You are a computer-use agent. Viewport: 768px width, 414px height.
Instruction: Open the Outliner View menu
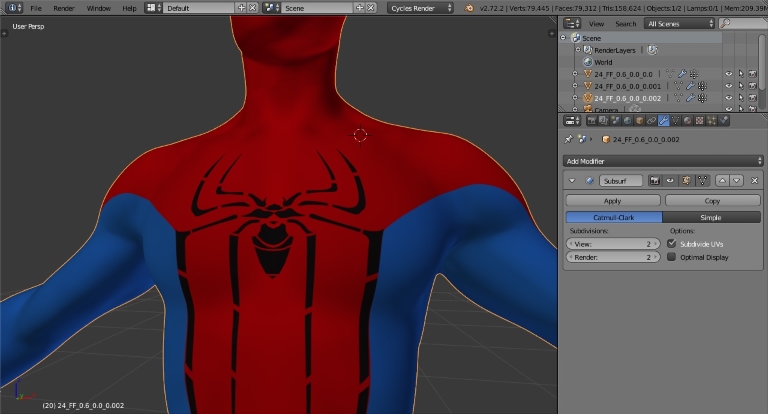(x=596, y=24)
